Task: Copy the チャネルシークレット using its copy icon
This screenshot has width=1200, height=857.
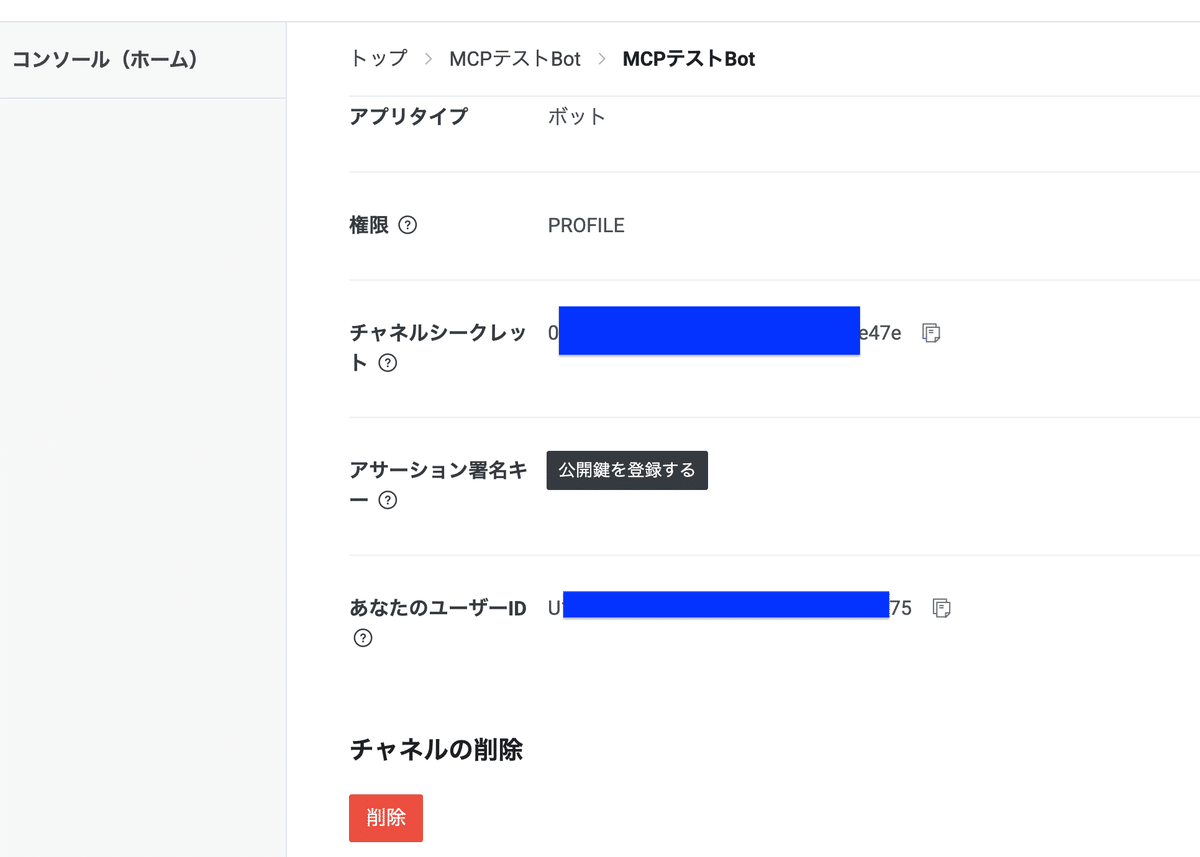Action: click(x=931, y=332)
